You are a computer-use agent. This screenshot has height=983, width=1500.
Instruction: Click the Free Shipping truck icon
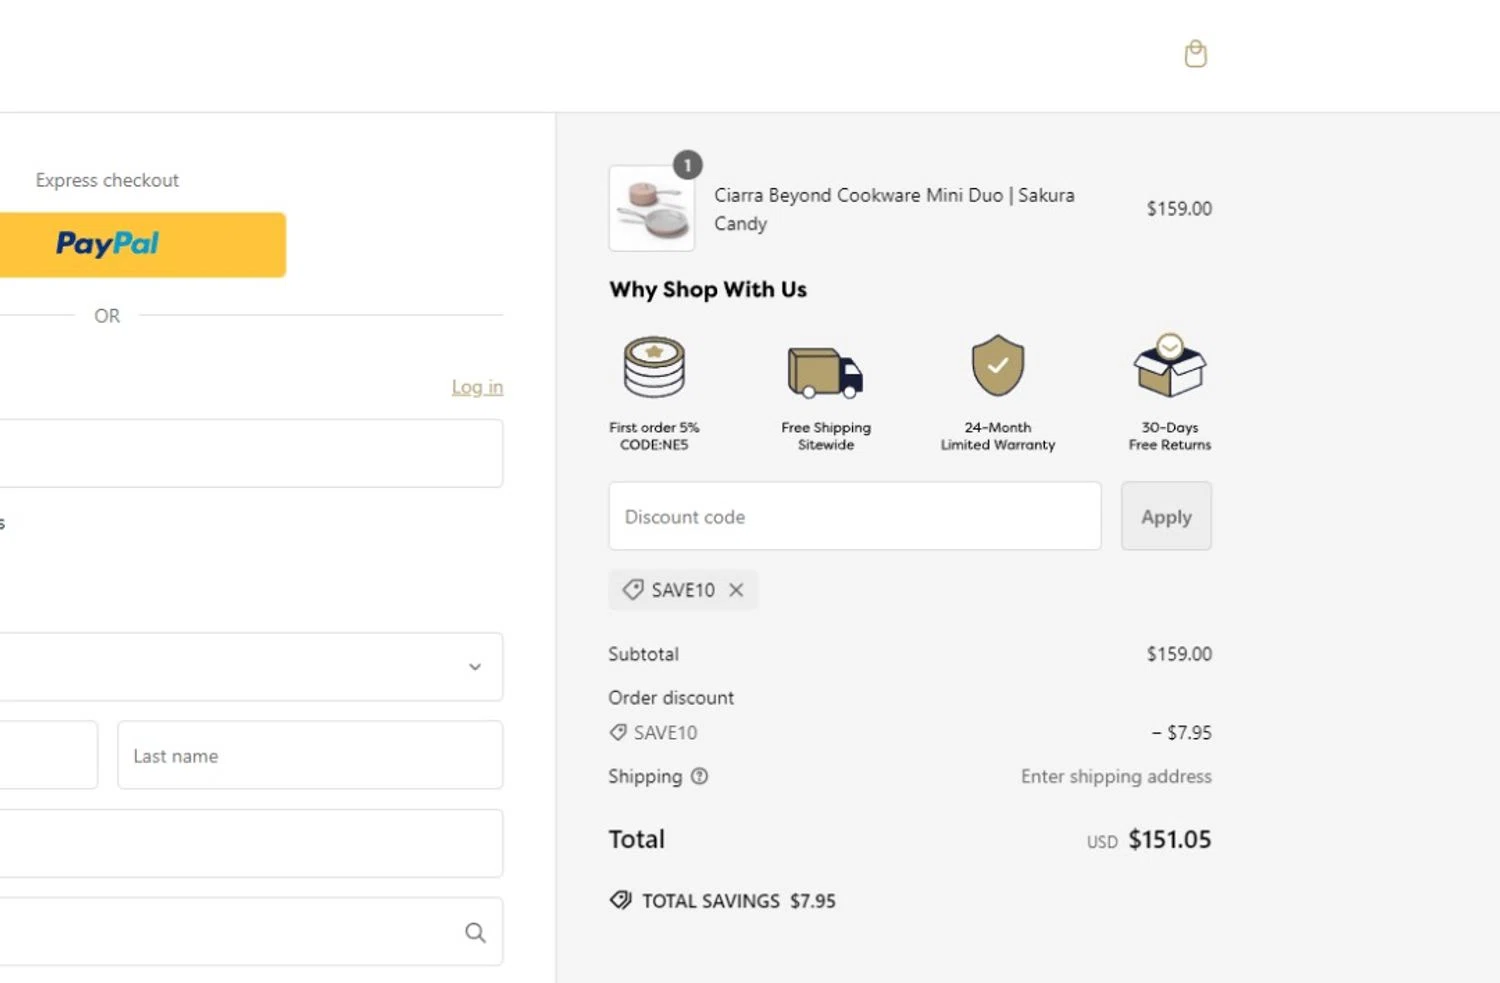(x=825, y=372)
